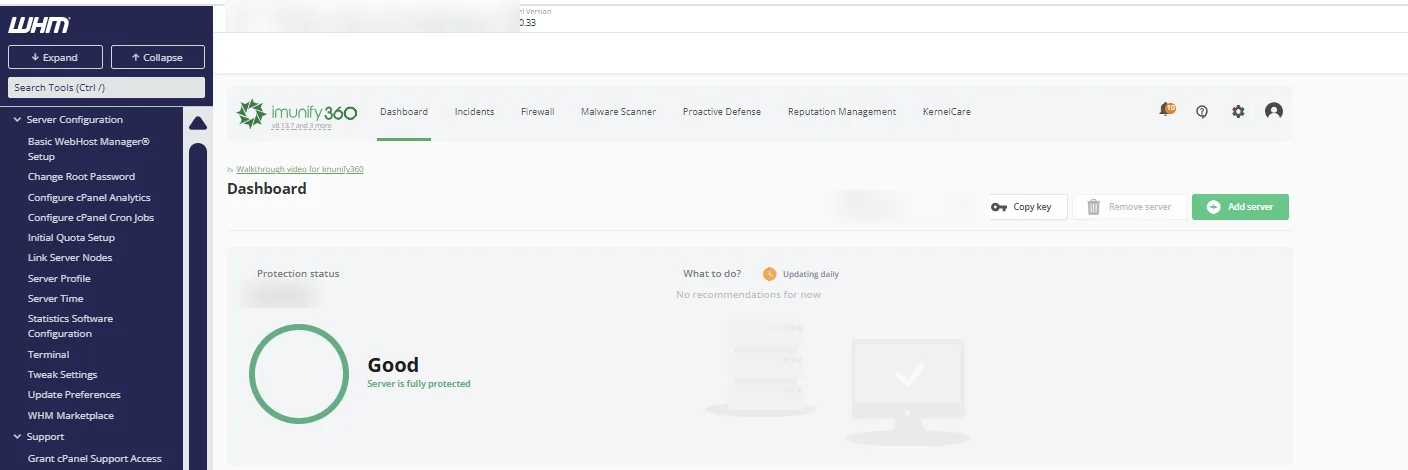
Task: Click the green Add server button
Action: 1240,207
